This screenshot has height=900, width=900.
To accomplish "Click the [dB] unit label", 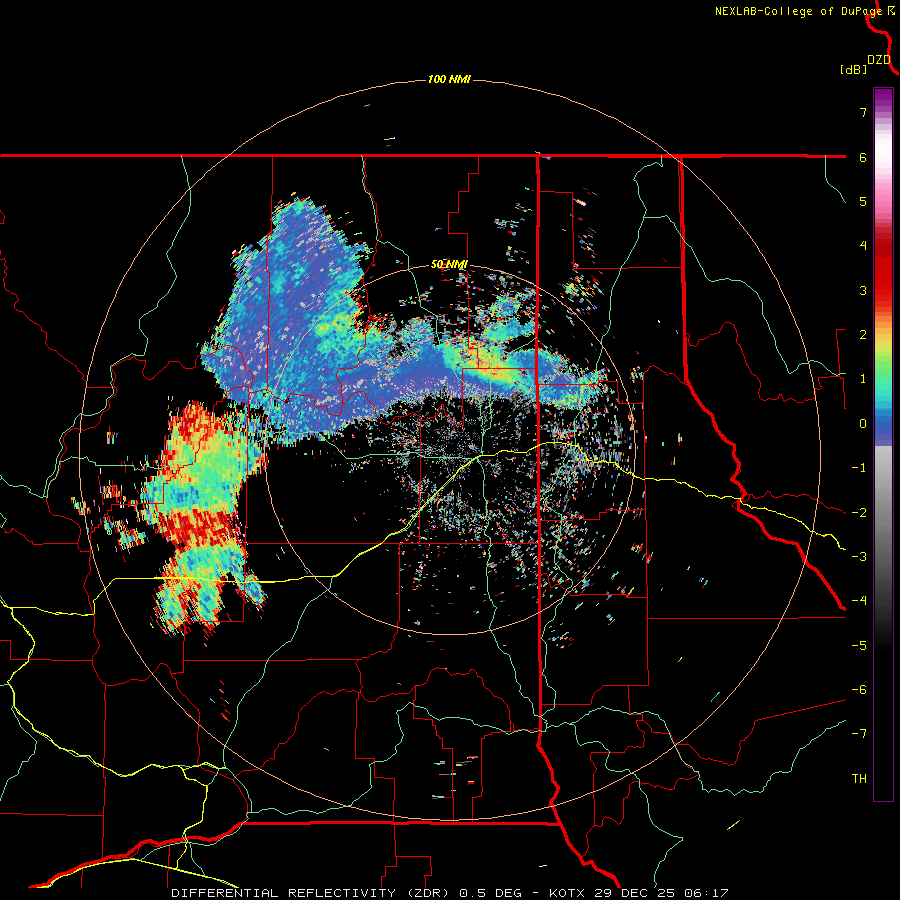I will click(x=854, y=70).
